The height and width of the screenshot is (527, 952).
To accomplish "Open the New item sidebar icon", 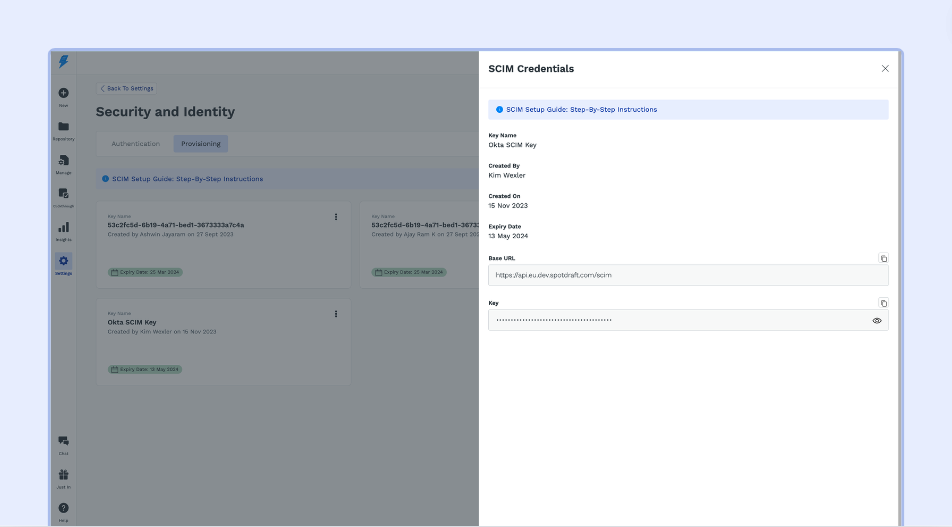I will click(63, 94).
